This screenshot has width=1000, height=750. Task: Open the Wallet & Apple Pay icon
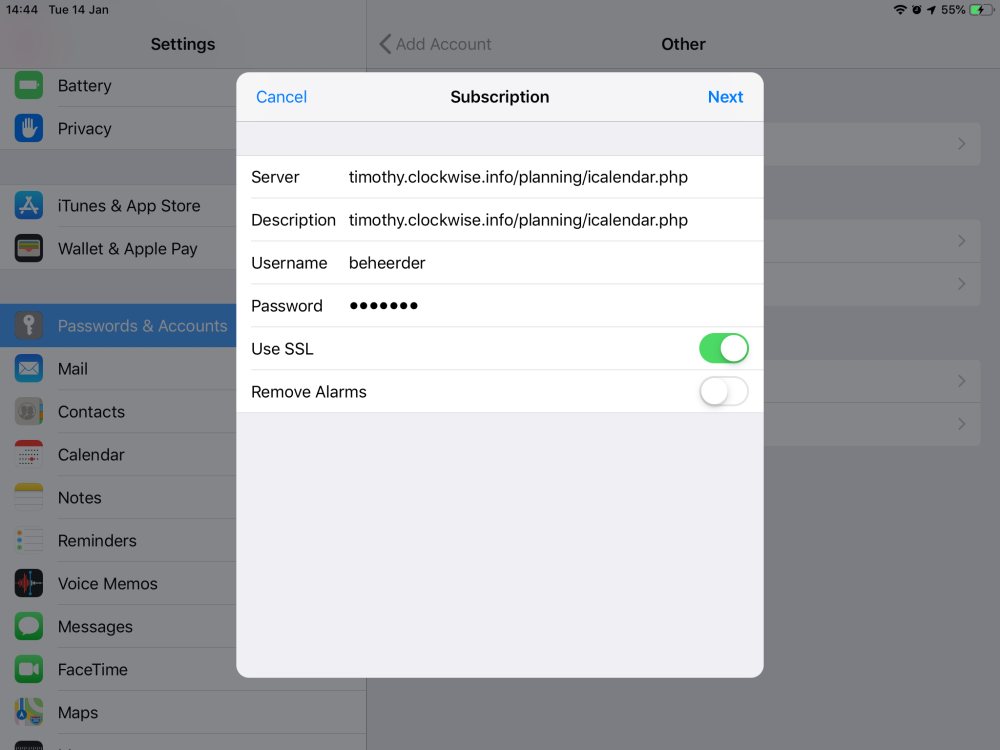(29, 248)
